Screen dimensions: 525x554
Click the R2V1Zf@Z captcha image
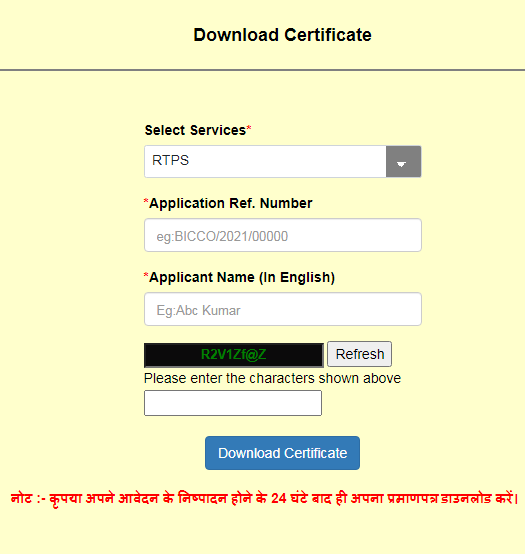[x=234, y=354]
